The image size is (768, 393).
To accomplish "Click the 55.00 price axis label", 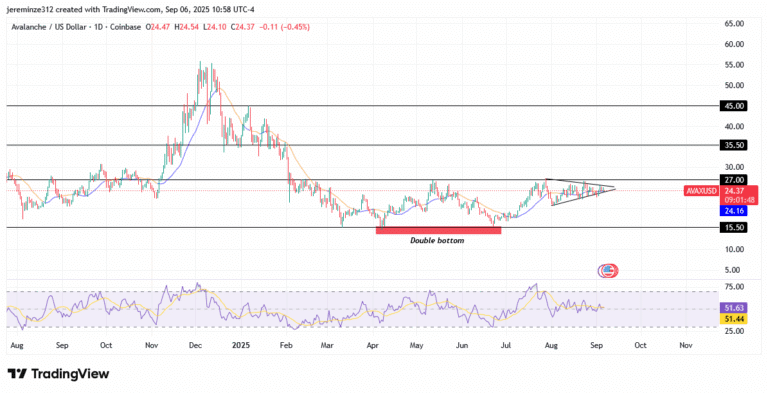I will tap(734, 65).
